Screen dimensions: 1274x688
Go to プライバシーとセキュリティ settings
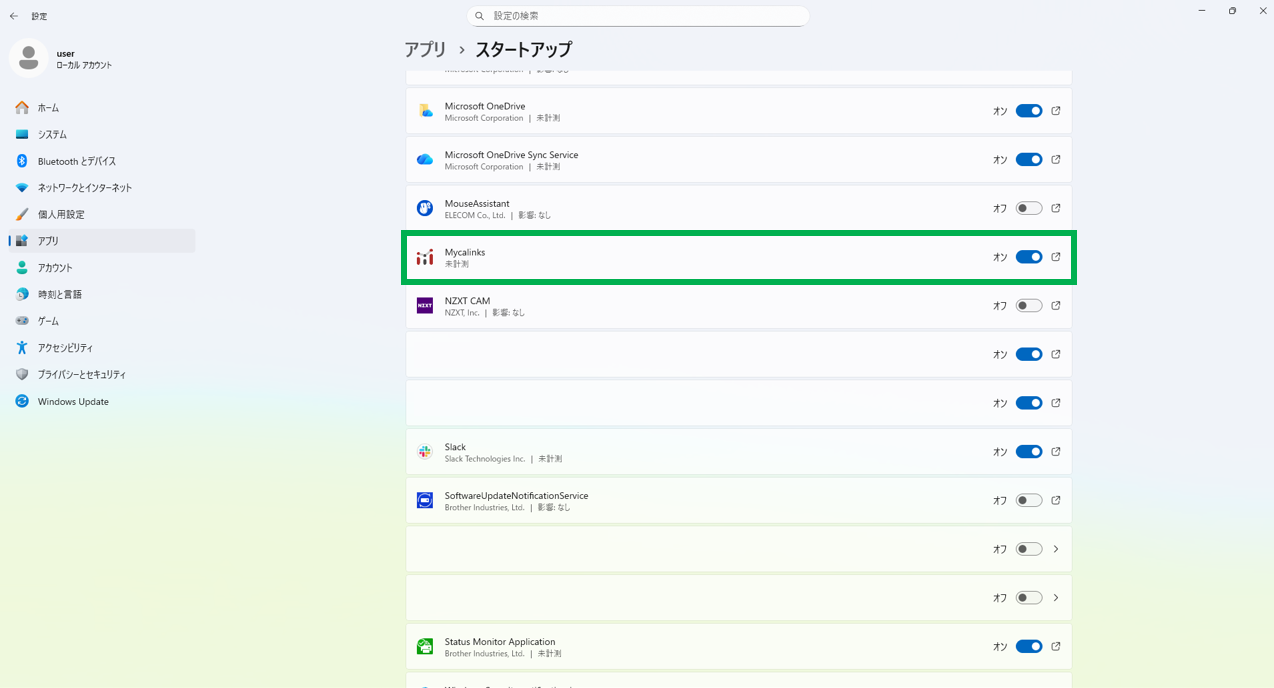[x=81, y=375]
